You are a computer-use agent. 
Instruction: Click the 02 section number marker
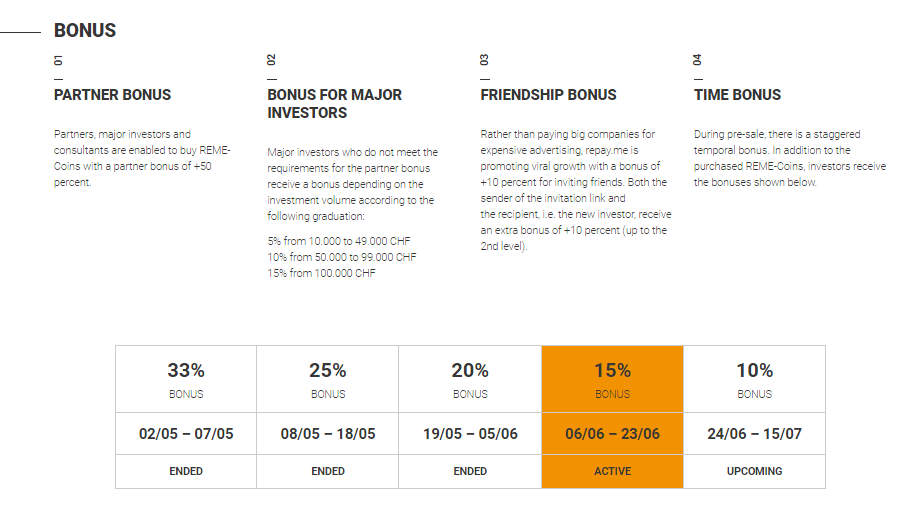(x=271, y=60)
